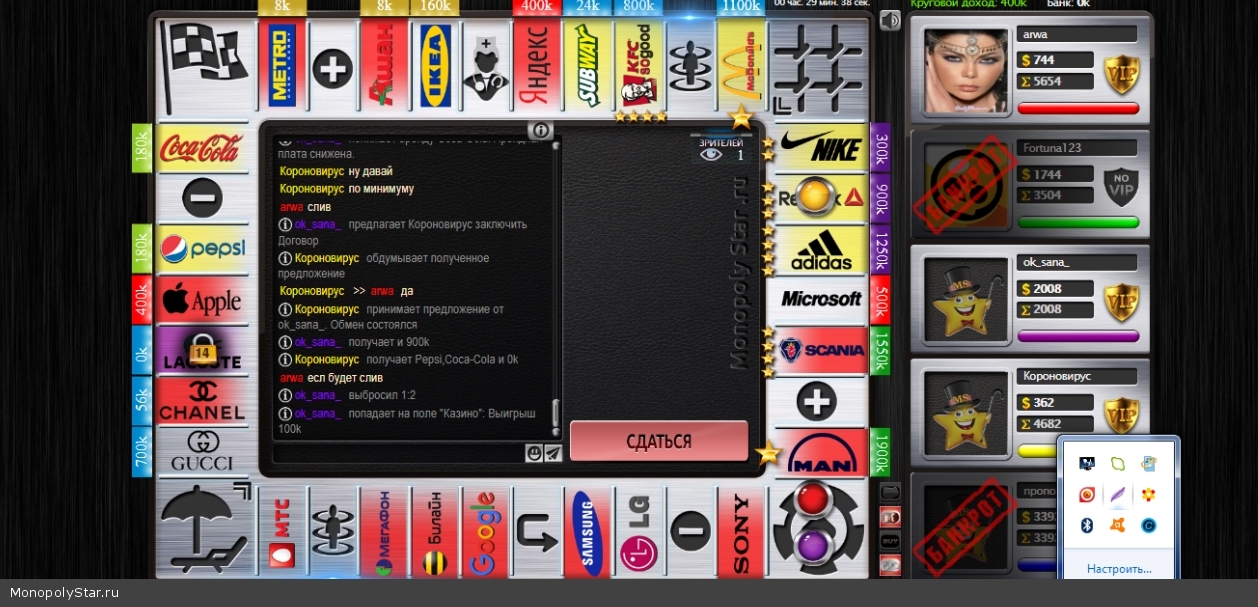Viewport: 1258px width, 607px height.
Task: Click ok_sana_'s purple color bar
Action: 1078,336
